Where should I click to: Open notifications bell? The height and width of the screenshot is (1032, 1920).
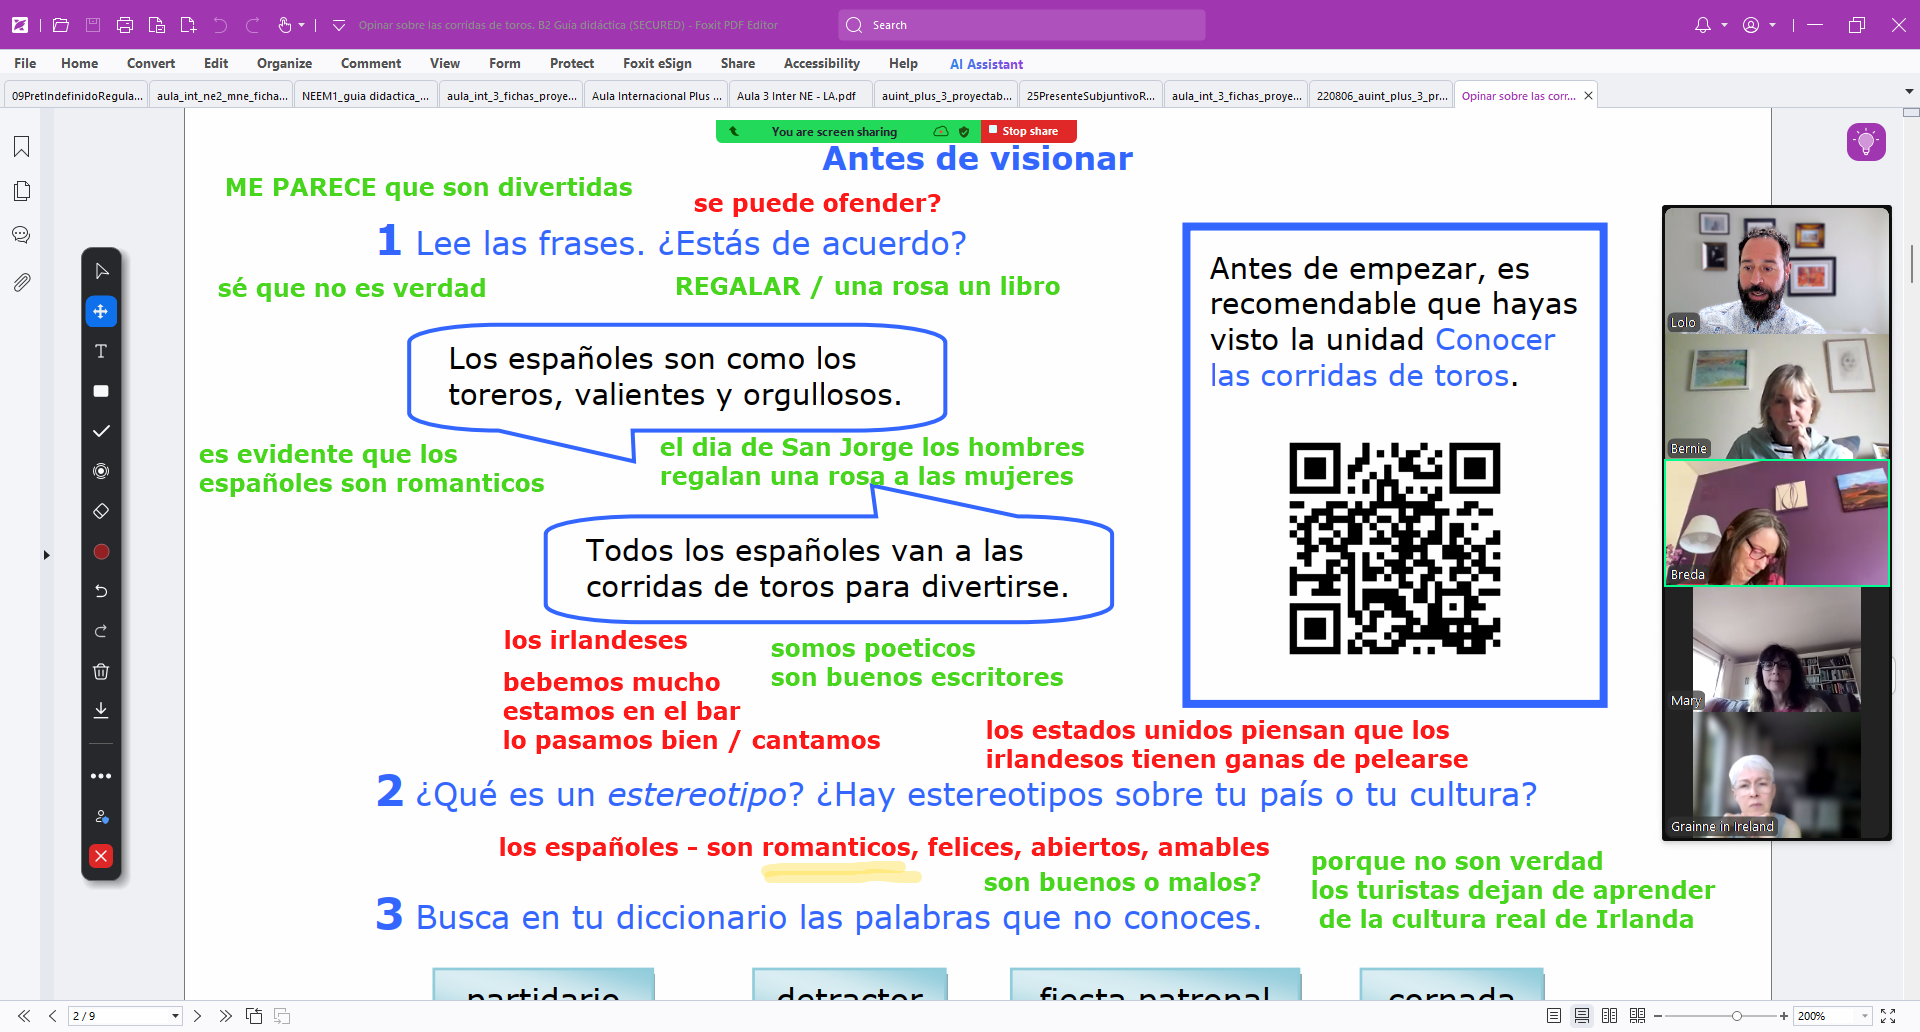point(1703,25)
